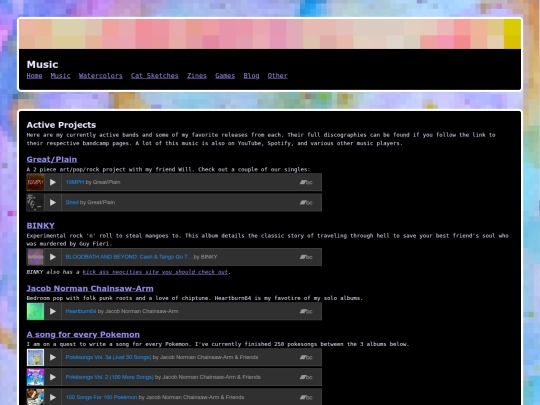This screenshot has height=405, width=540.
Task: Play 100 Songs For 100 Pokémon
Action: [53, 397]
